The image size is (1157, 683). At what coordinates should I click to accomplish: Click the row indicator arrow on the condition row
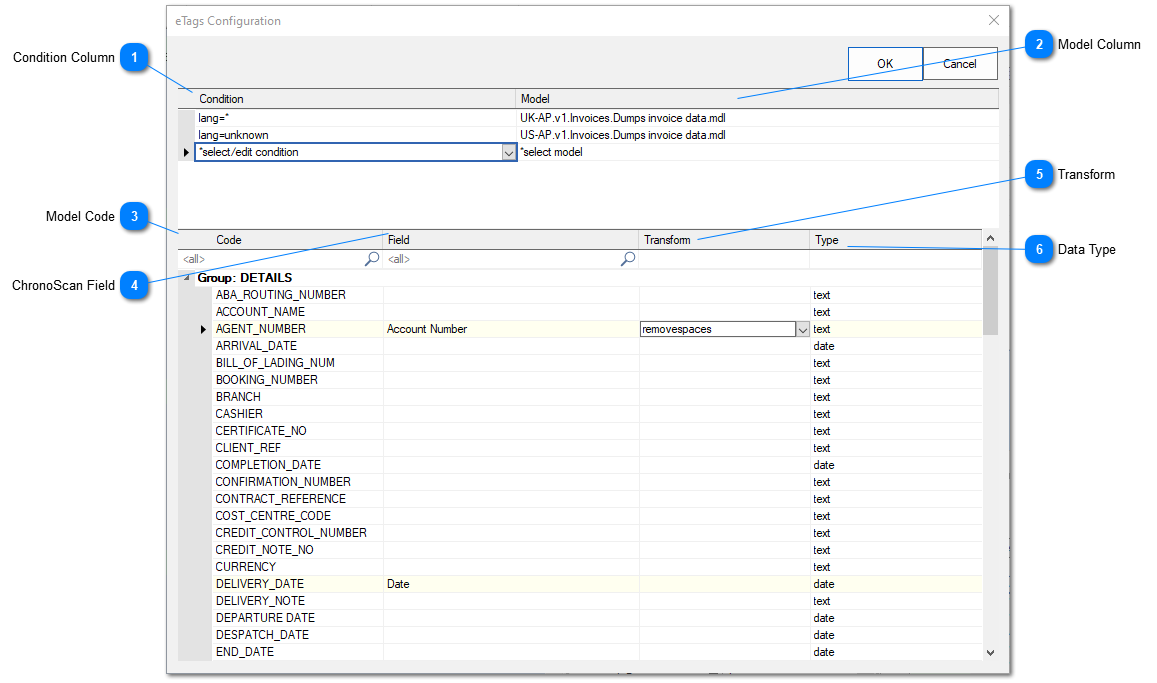click(x=186, y=151)
